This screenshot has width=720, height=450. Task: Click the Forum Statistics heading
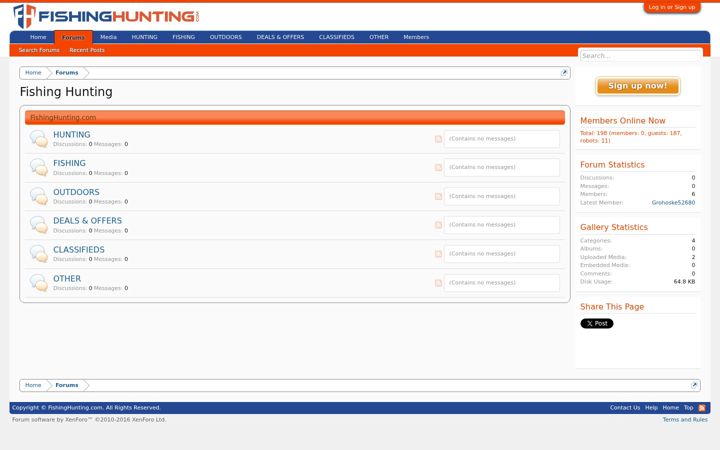612,165
